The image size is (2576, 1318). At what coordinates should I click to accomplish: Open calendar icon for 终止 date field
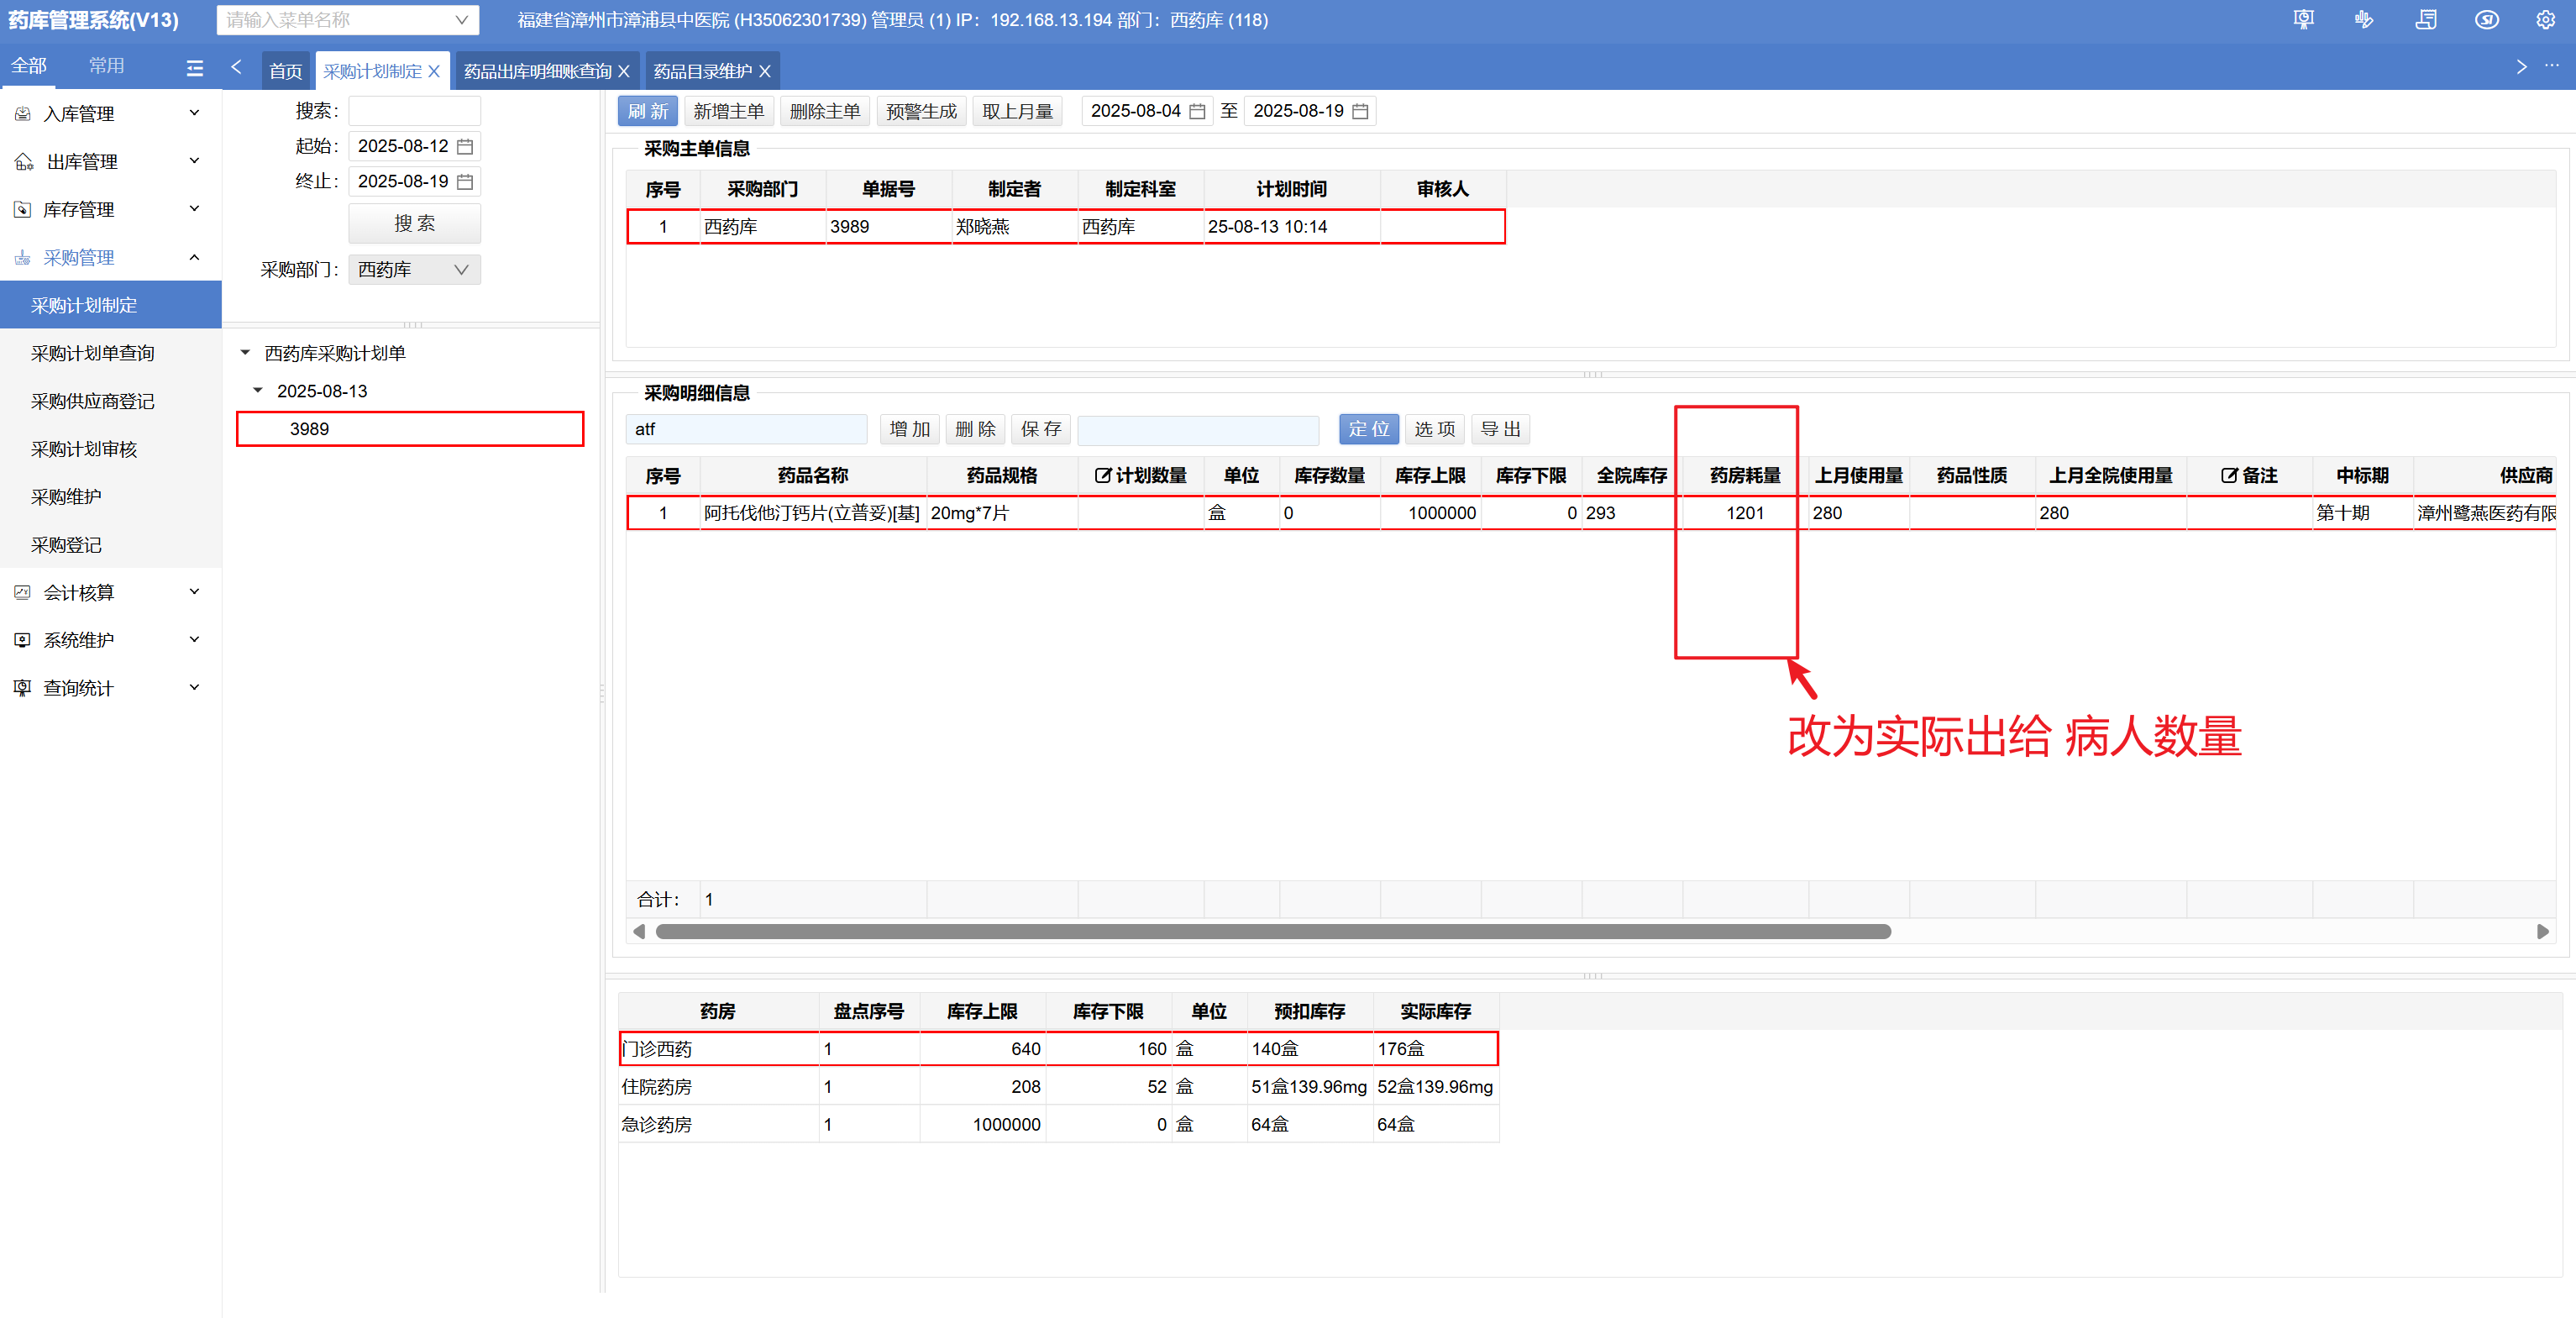(465, 182)
